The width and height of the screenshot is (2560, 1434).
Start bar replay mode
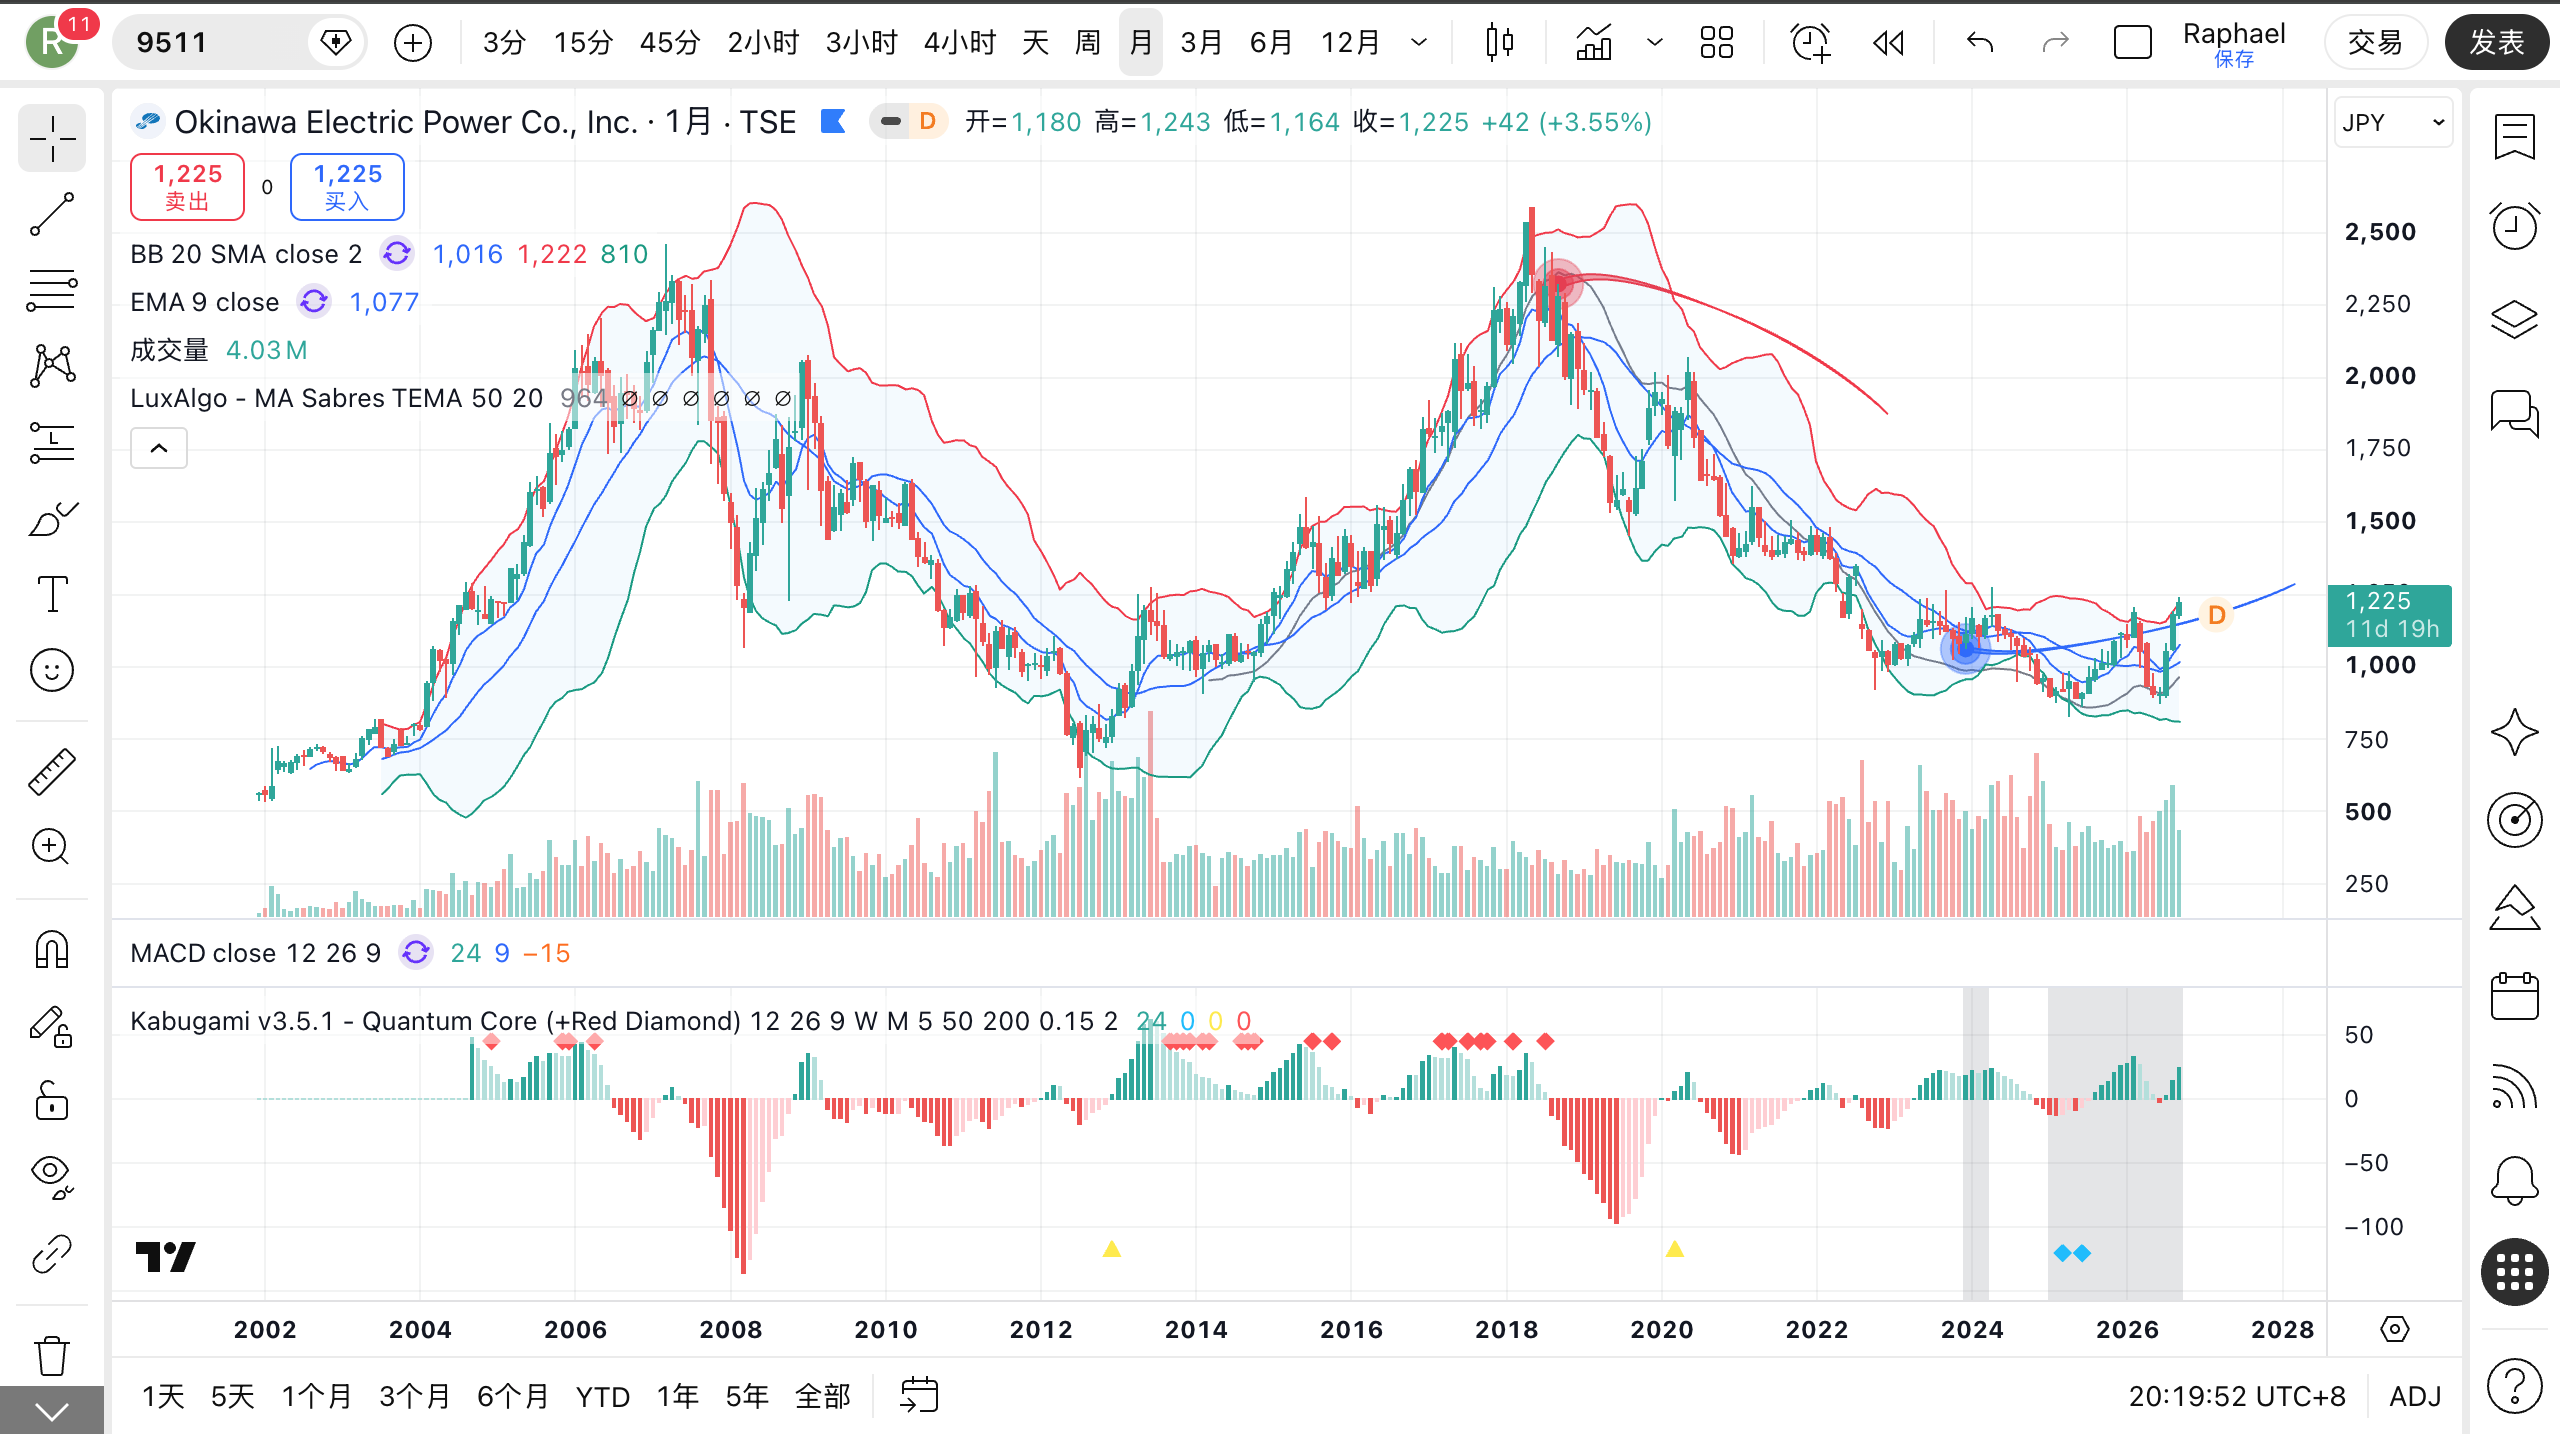pos(1888,42)
